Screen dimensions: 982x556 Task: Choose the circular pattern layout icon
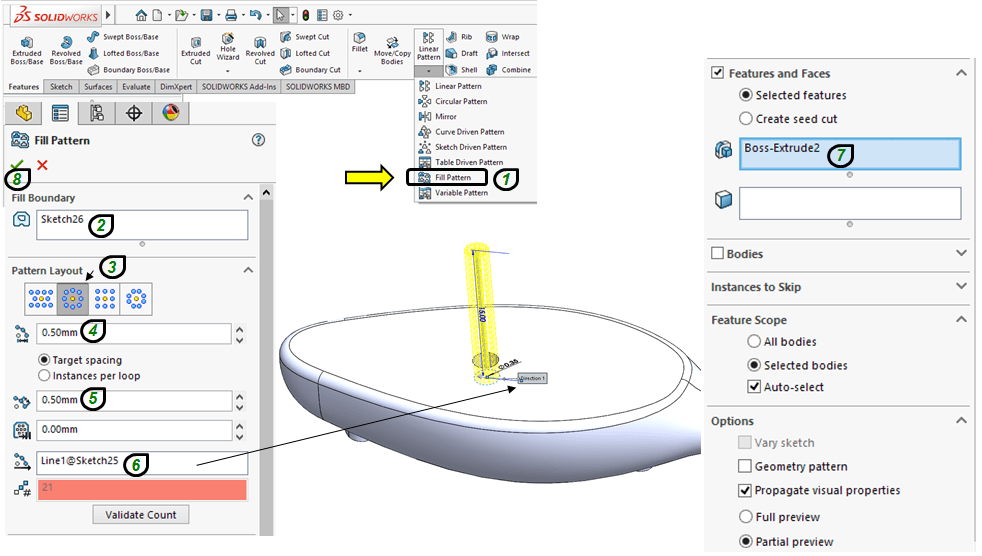coord(73,297)
